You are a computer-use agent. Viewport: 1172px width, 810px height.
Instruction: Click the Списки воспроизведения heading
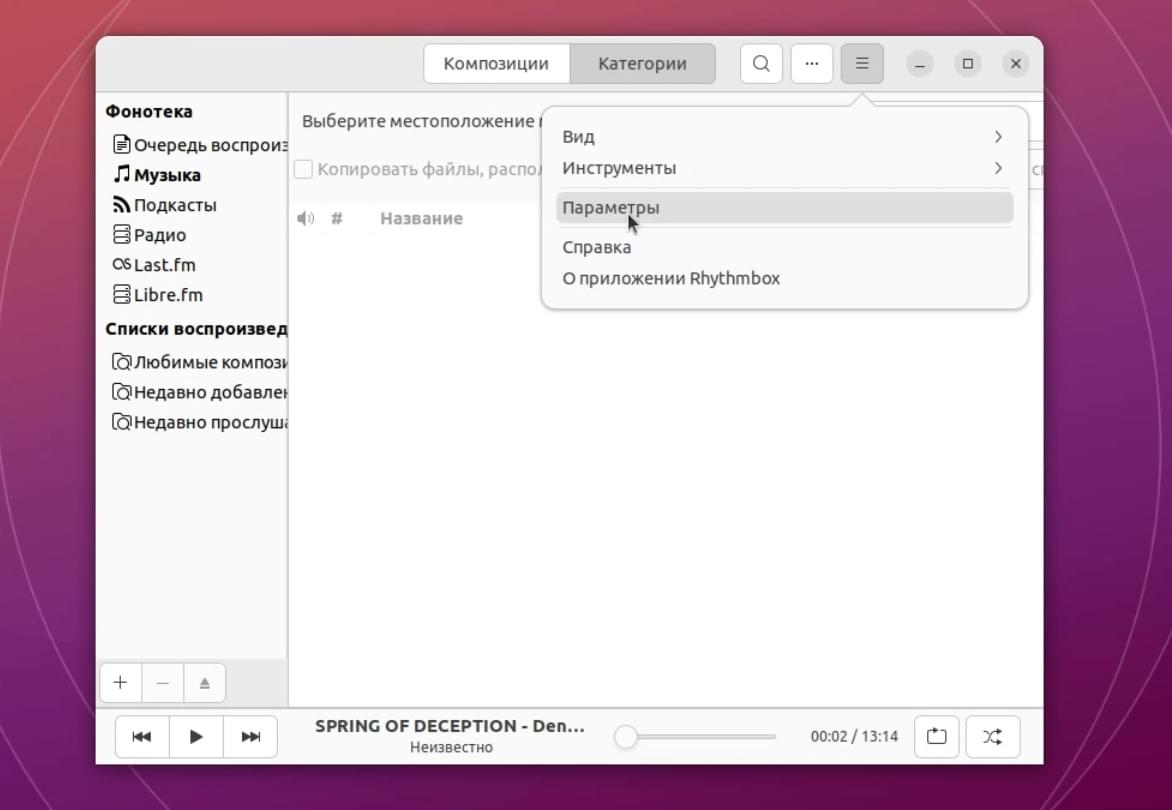point(196,329)
